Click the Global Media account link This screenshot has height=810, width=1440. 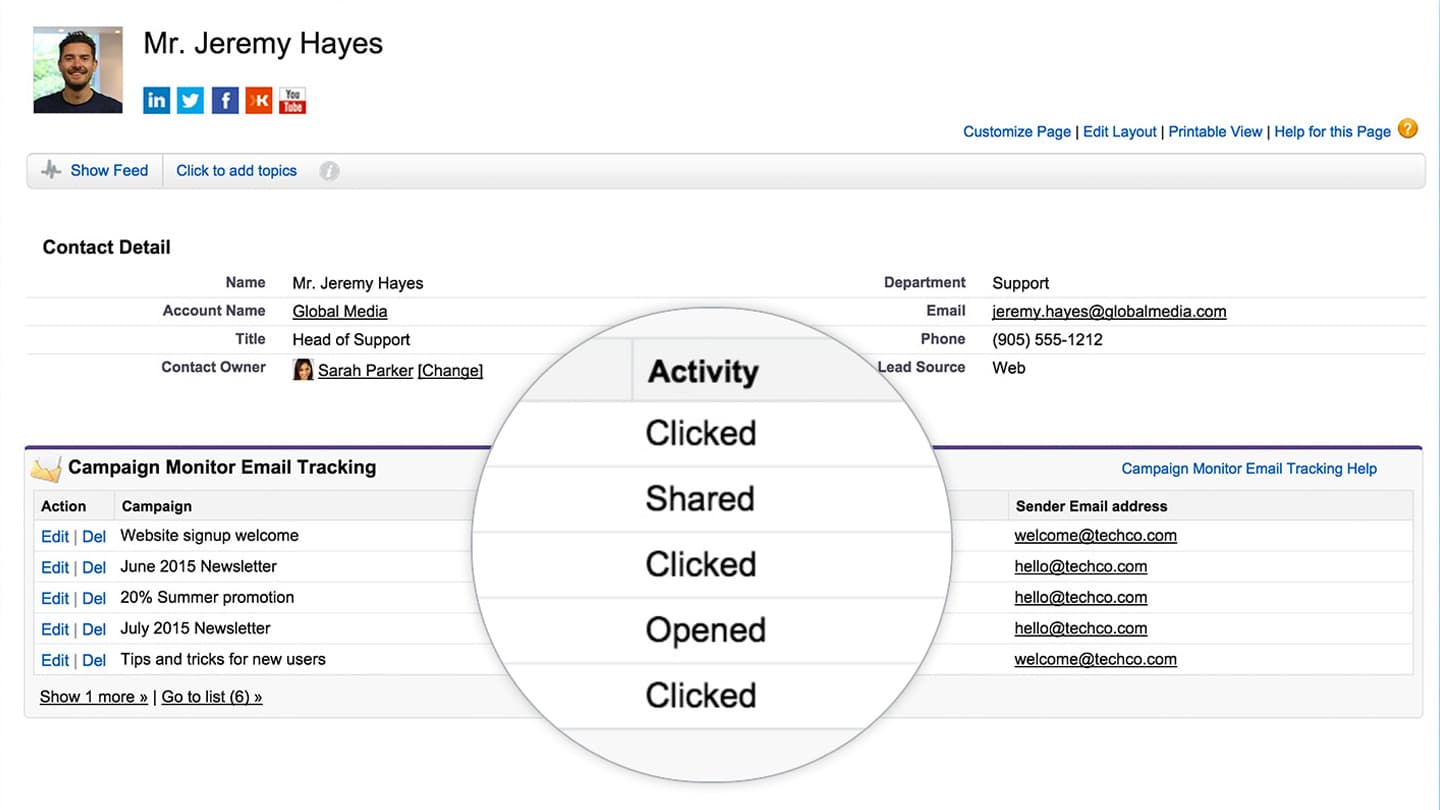[x=339, y=312]
